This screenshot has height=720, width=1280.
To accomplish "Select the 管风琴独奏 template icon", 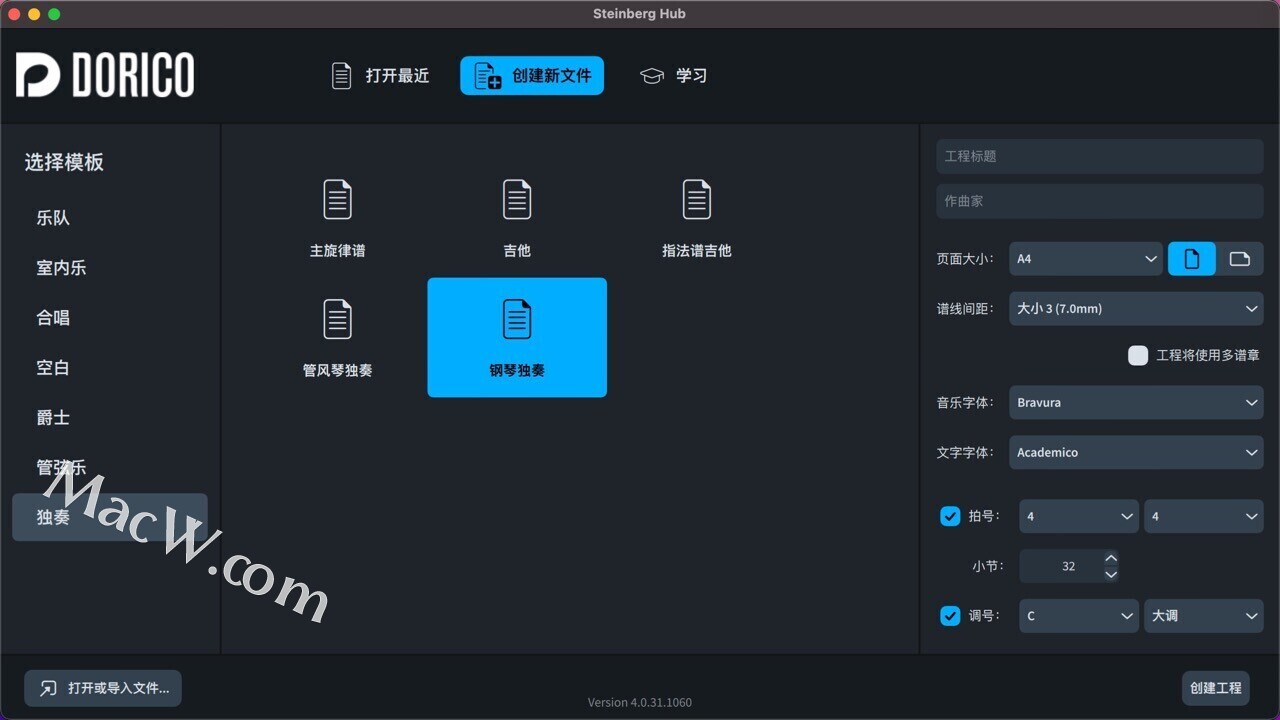I will click(x=338, y=319).
